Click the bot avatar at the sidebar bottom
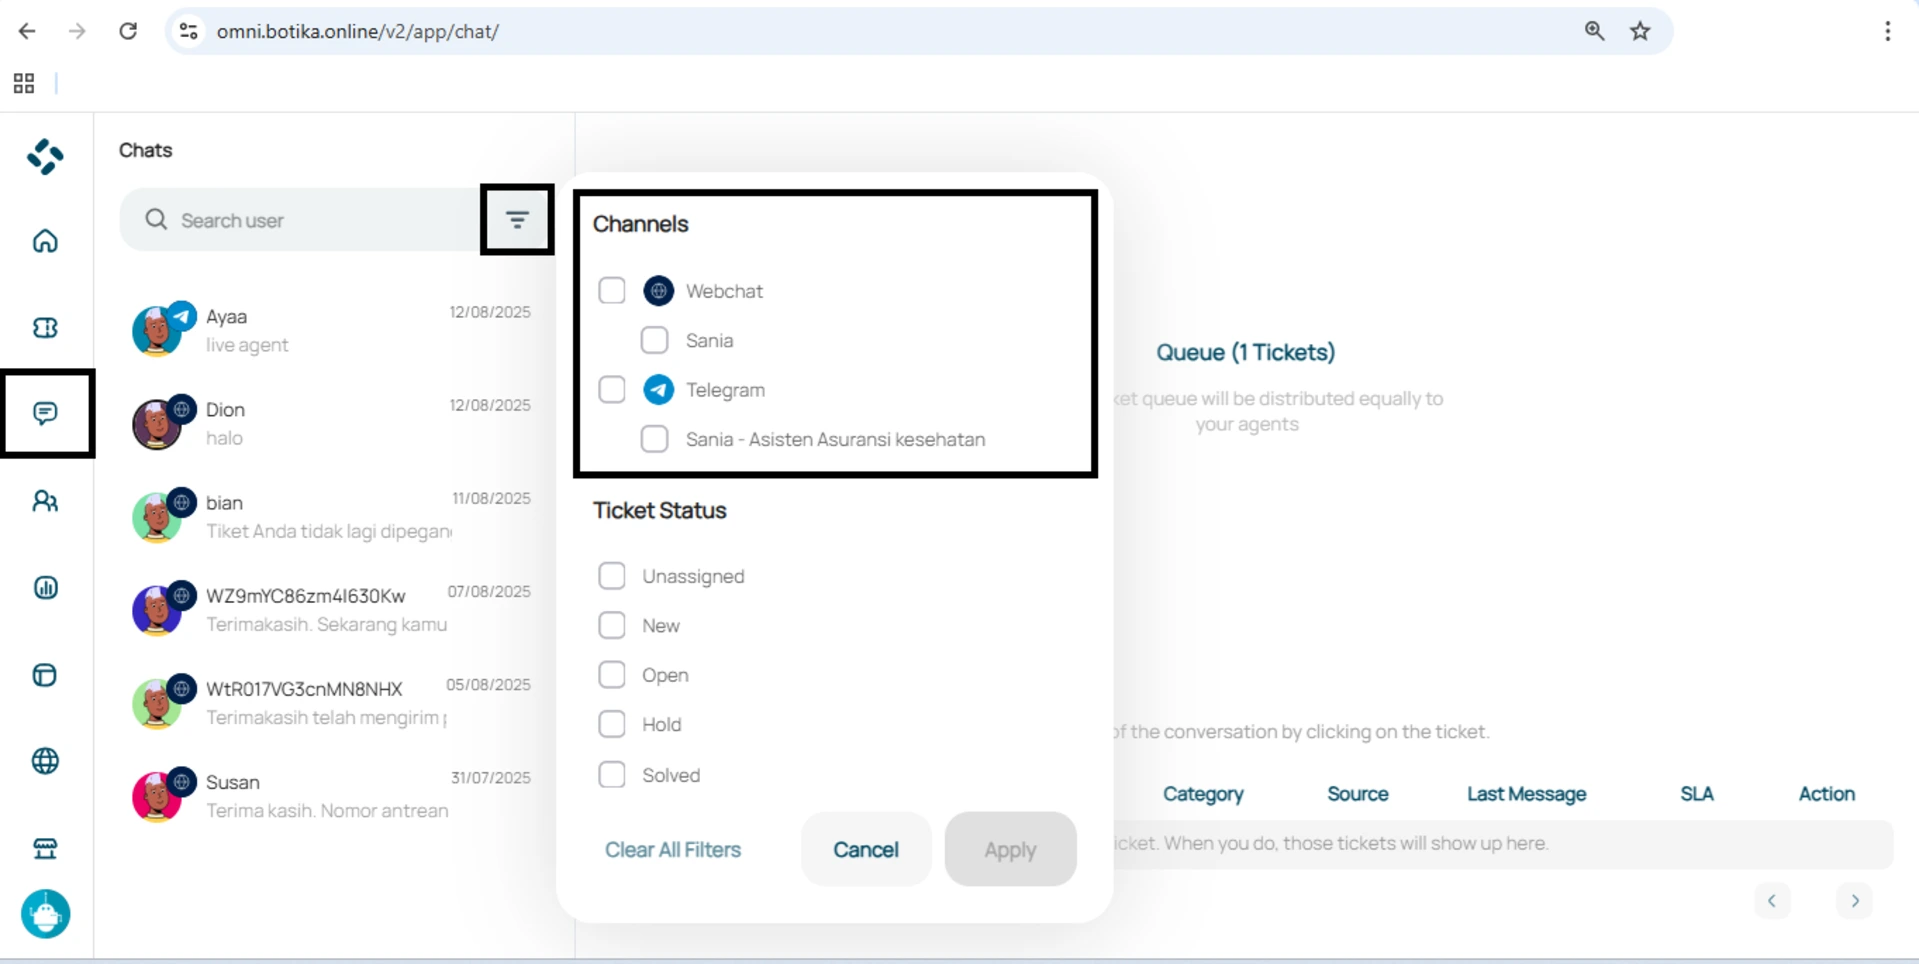 click(x=46, y=914)
